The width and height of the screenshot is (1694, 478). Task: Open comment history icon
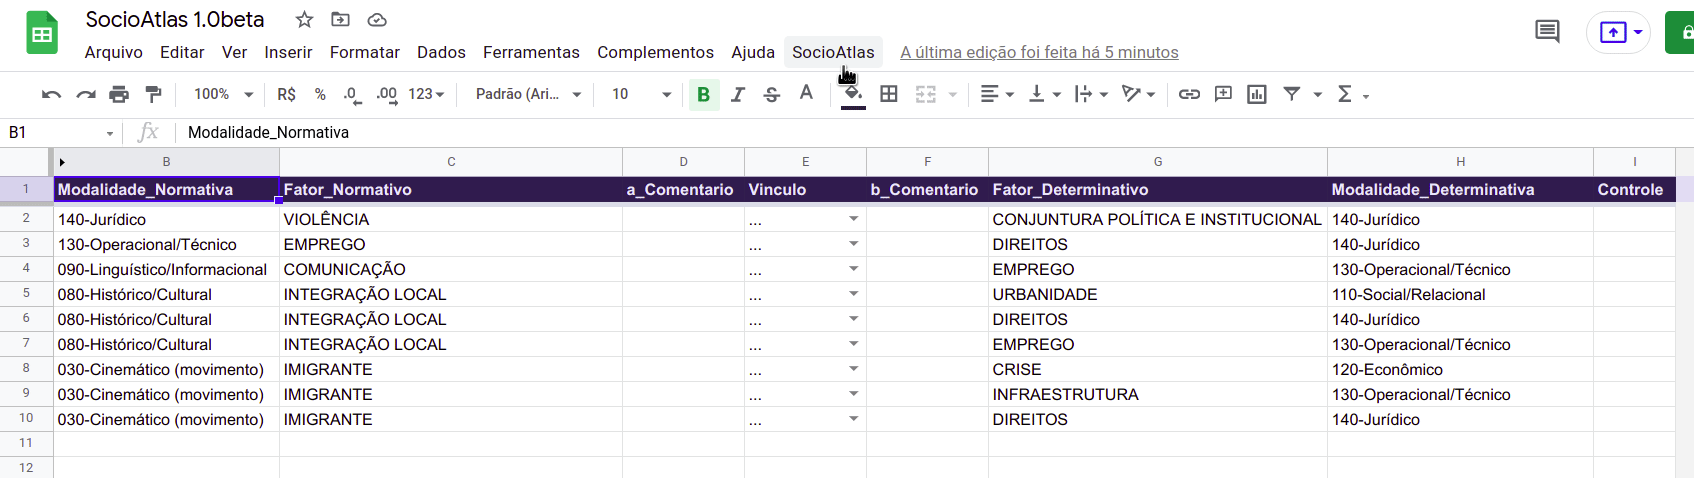[1547, 32]
